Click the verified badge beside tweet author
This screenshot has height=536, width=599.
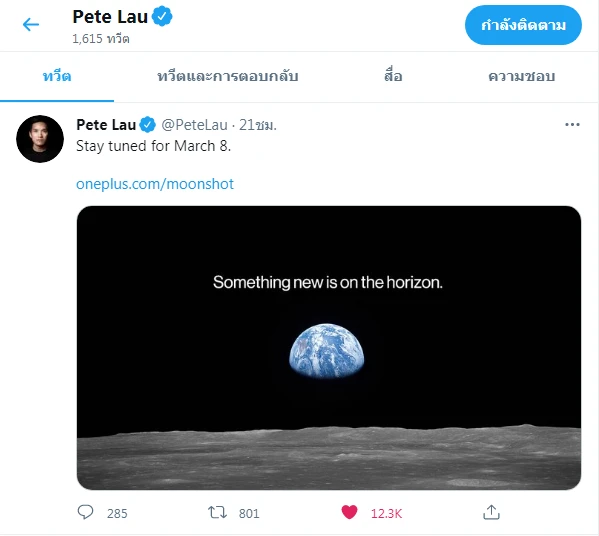[x=147, y=125]
